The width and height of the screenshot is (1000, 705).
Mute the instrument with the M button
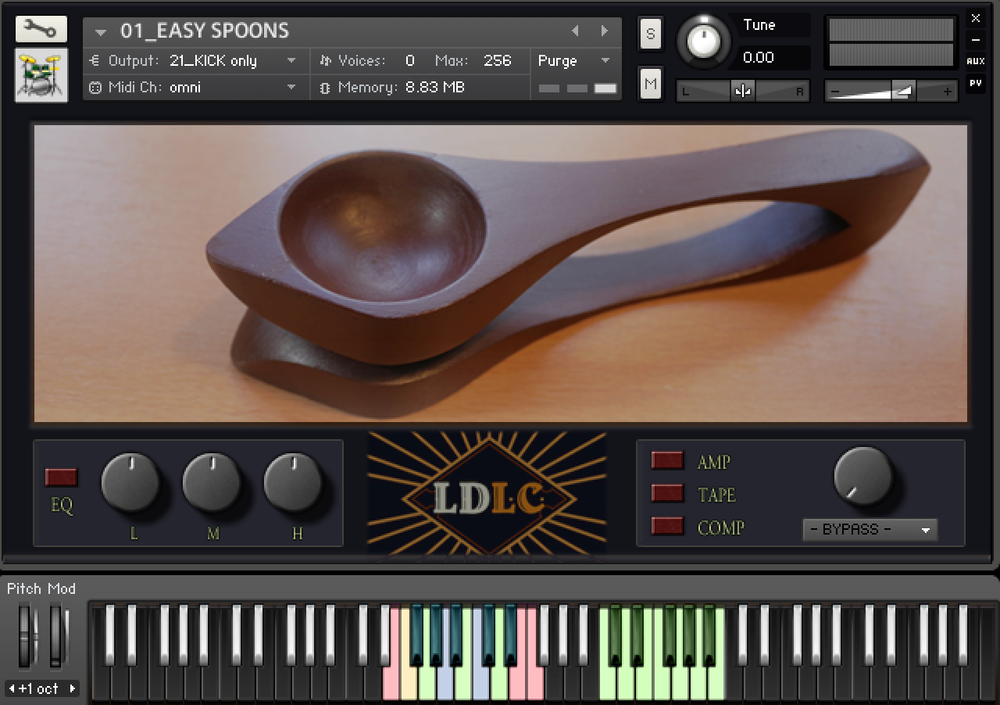click(x=650, y=83)
